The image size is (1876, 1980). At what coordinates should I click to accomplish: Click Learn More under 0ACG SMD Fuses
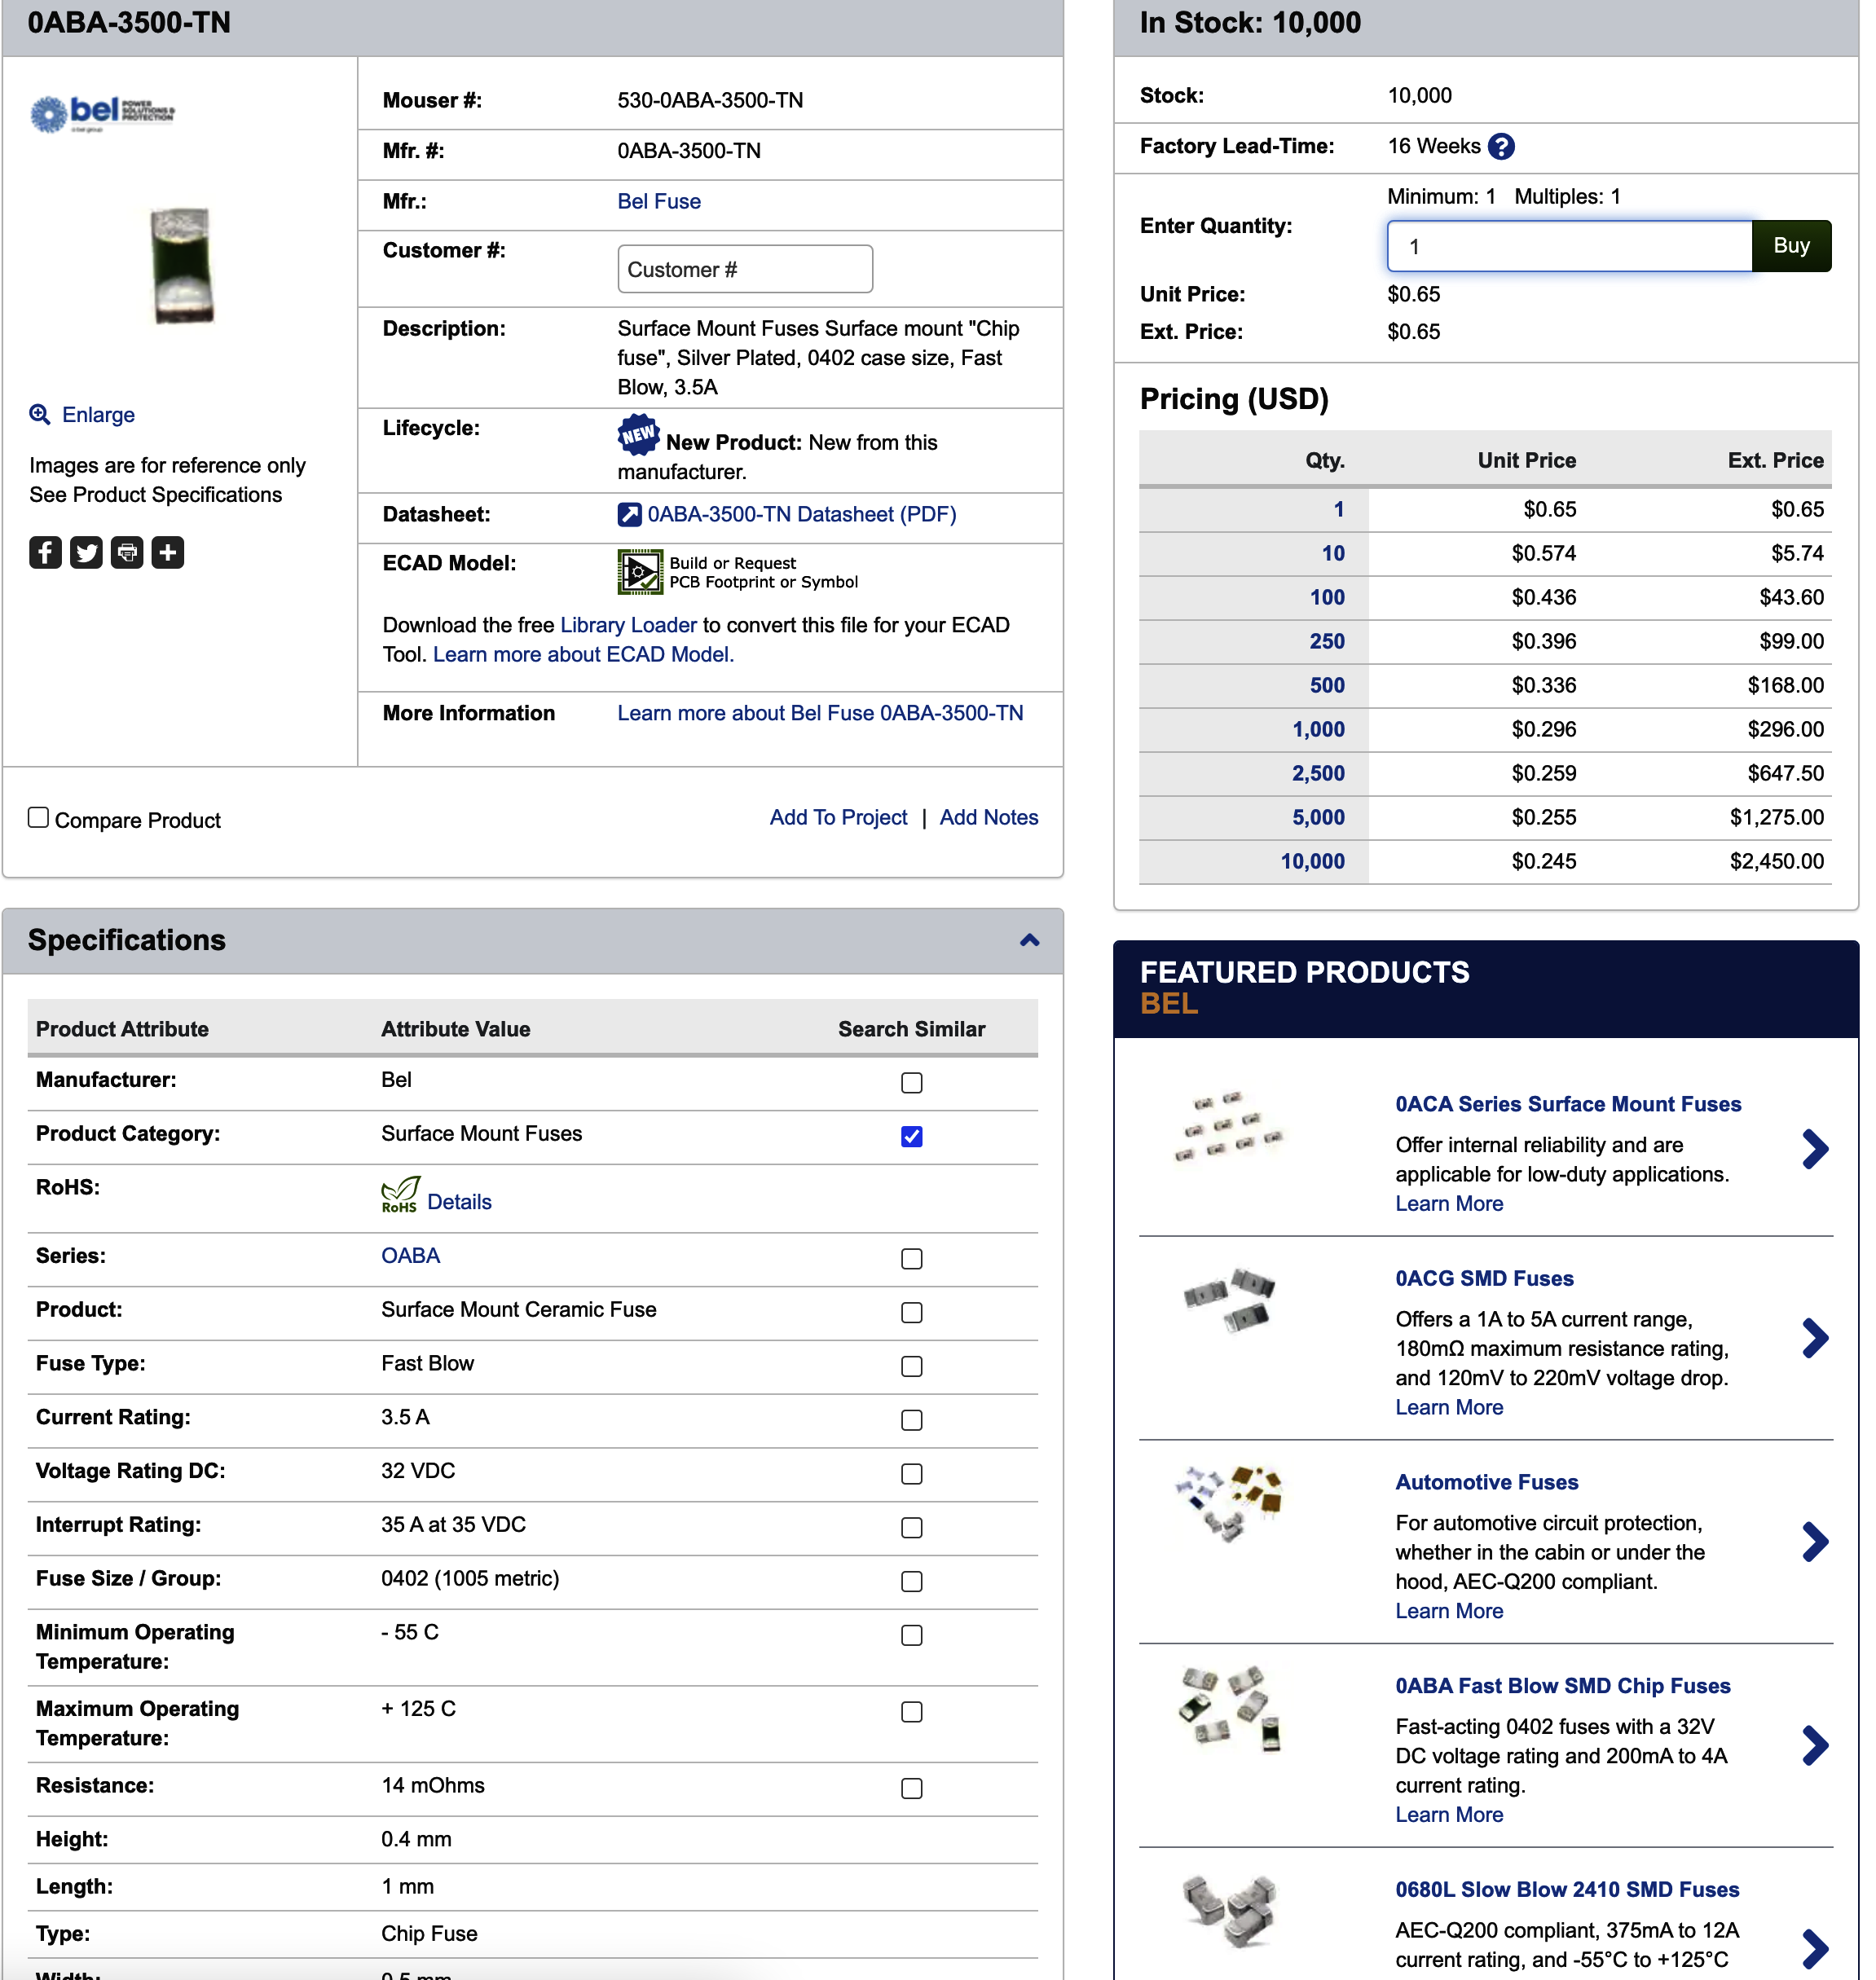(x=1449, y=1408)
